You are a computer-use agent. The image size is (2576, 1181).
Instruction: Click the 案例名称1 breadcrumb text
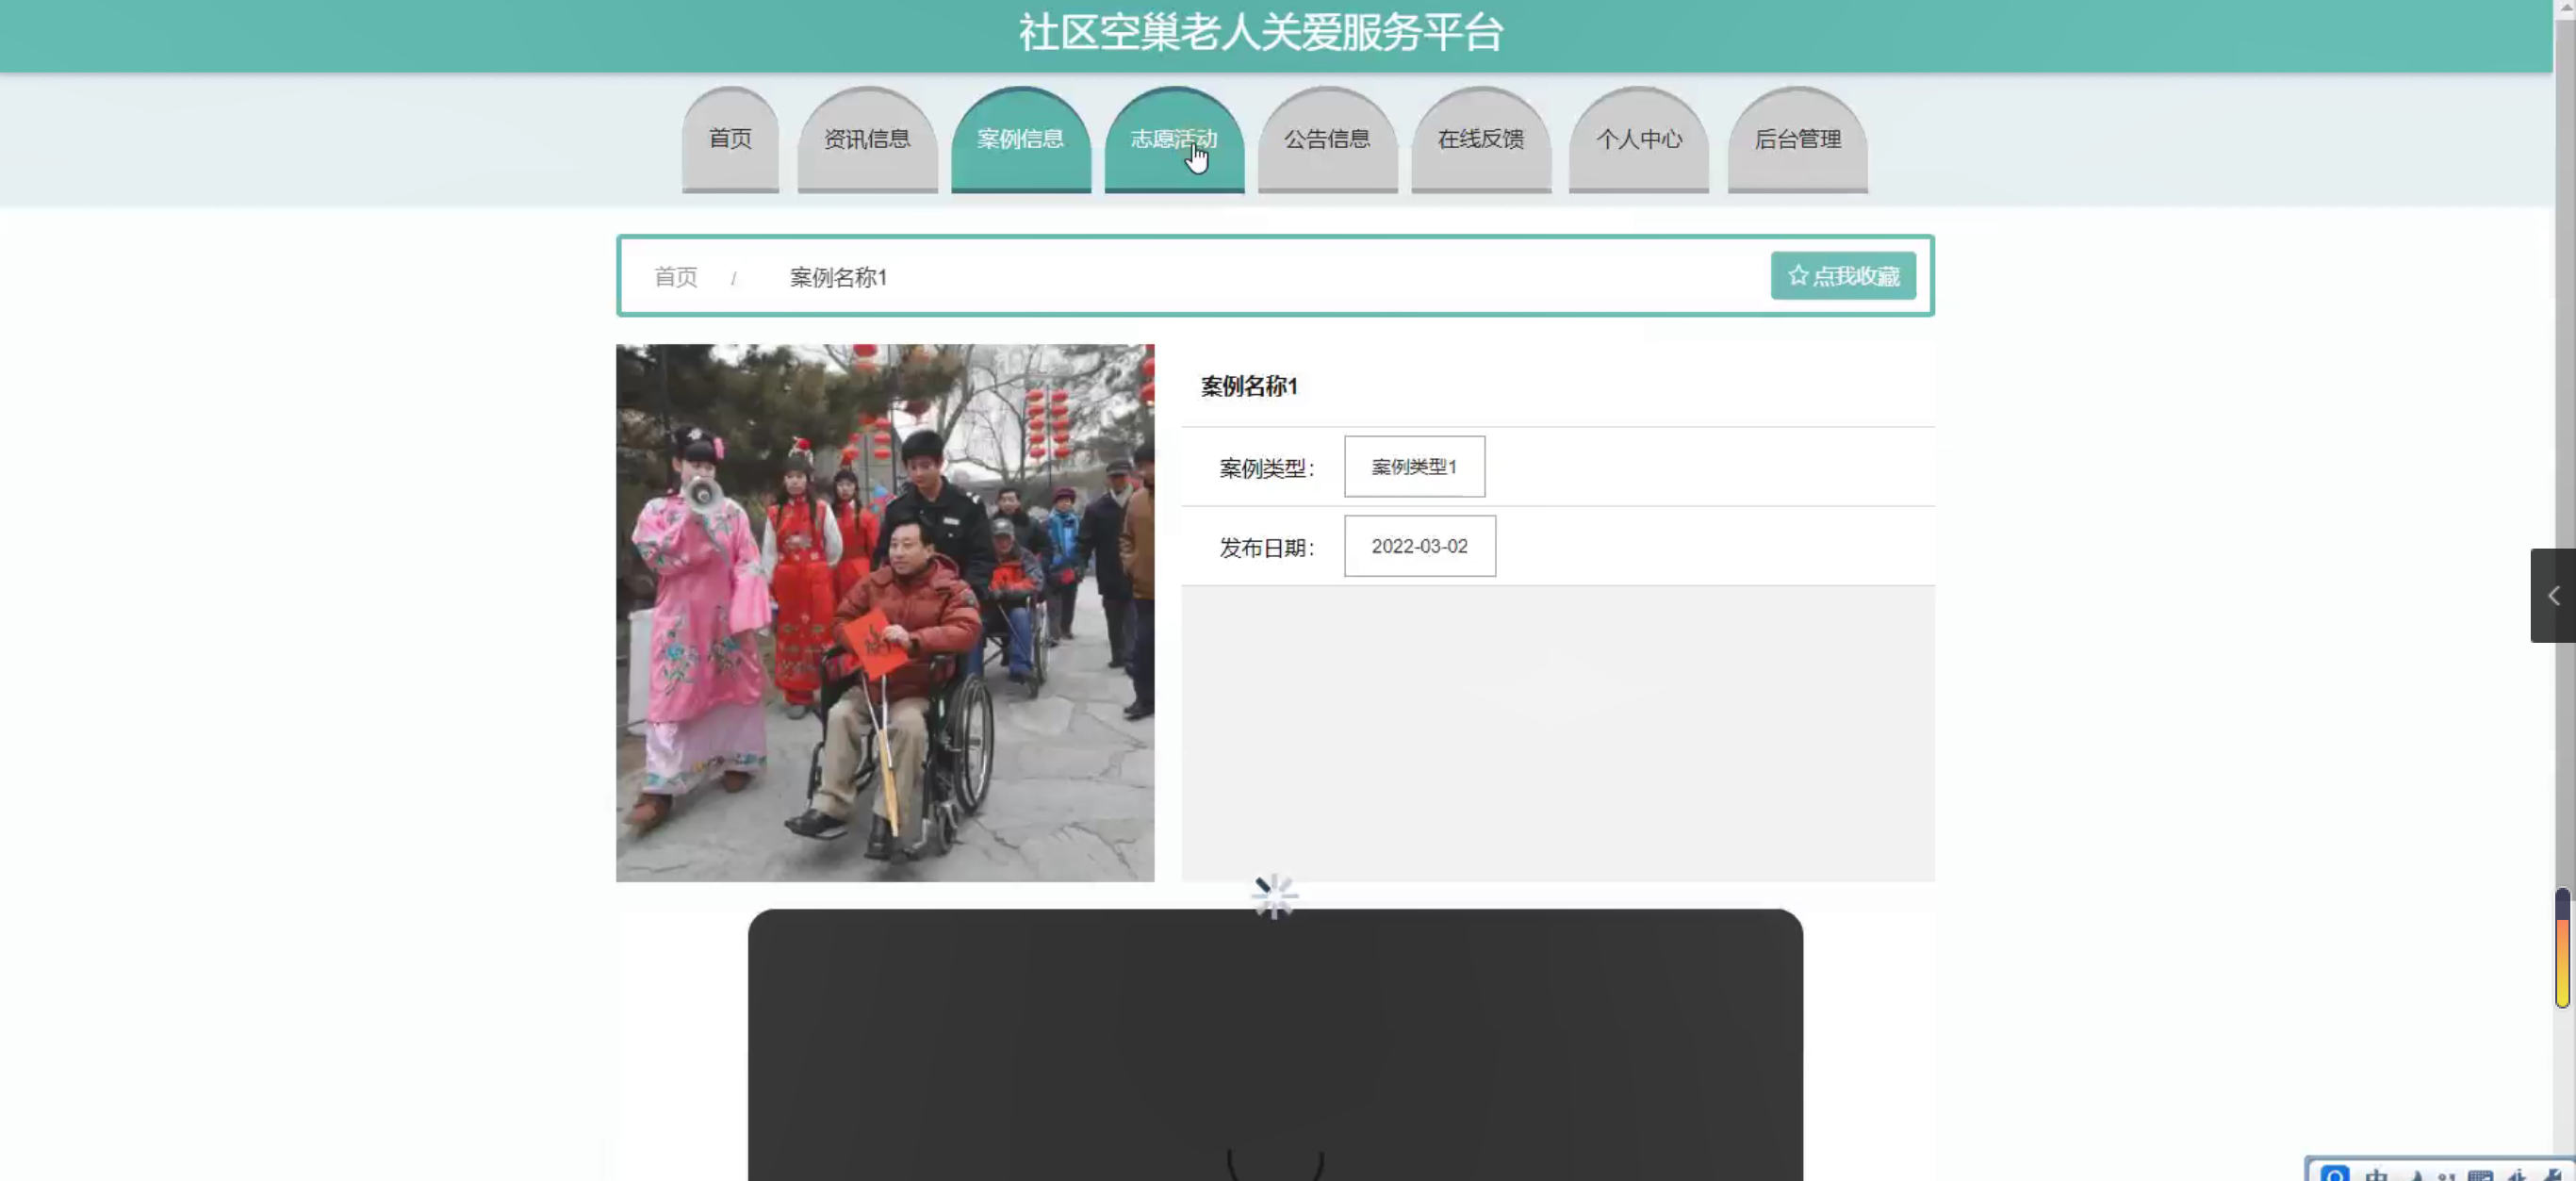(838, 277)
